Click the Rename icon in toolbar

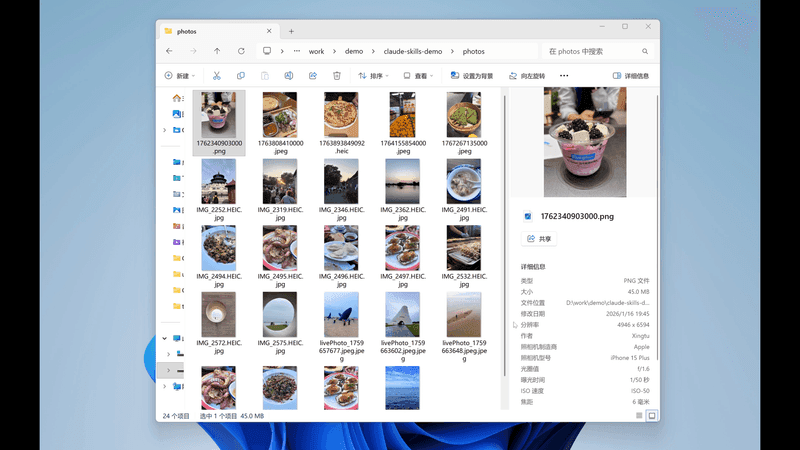tap(289, 76)
